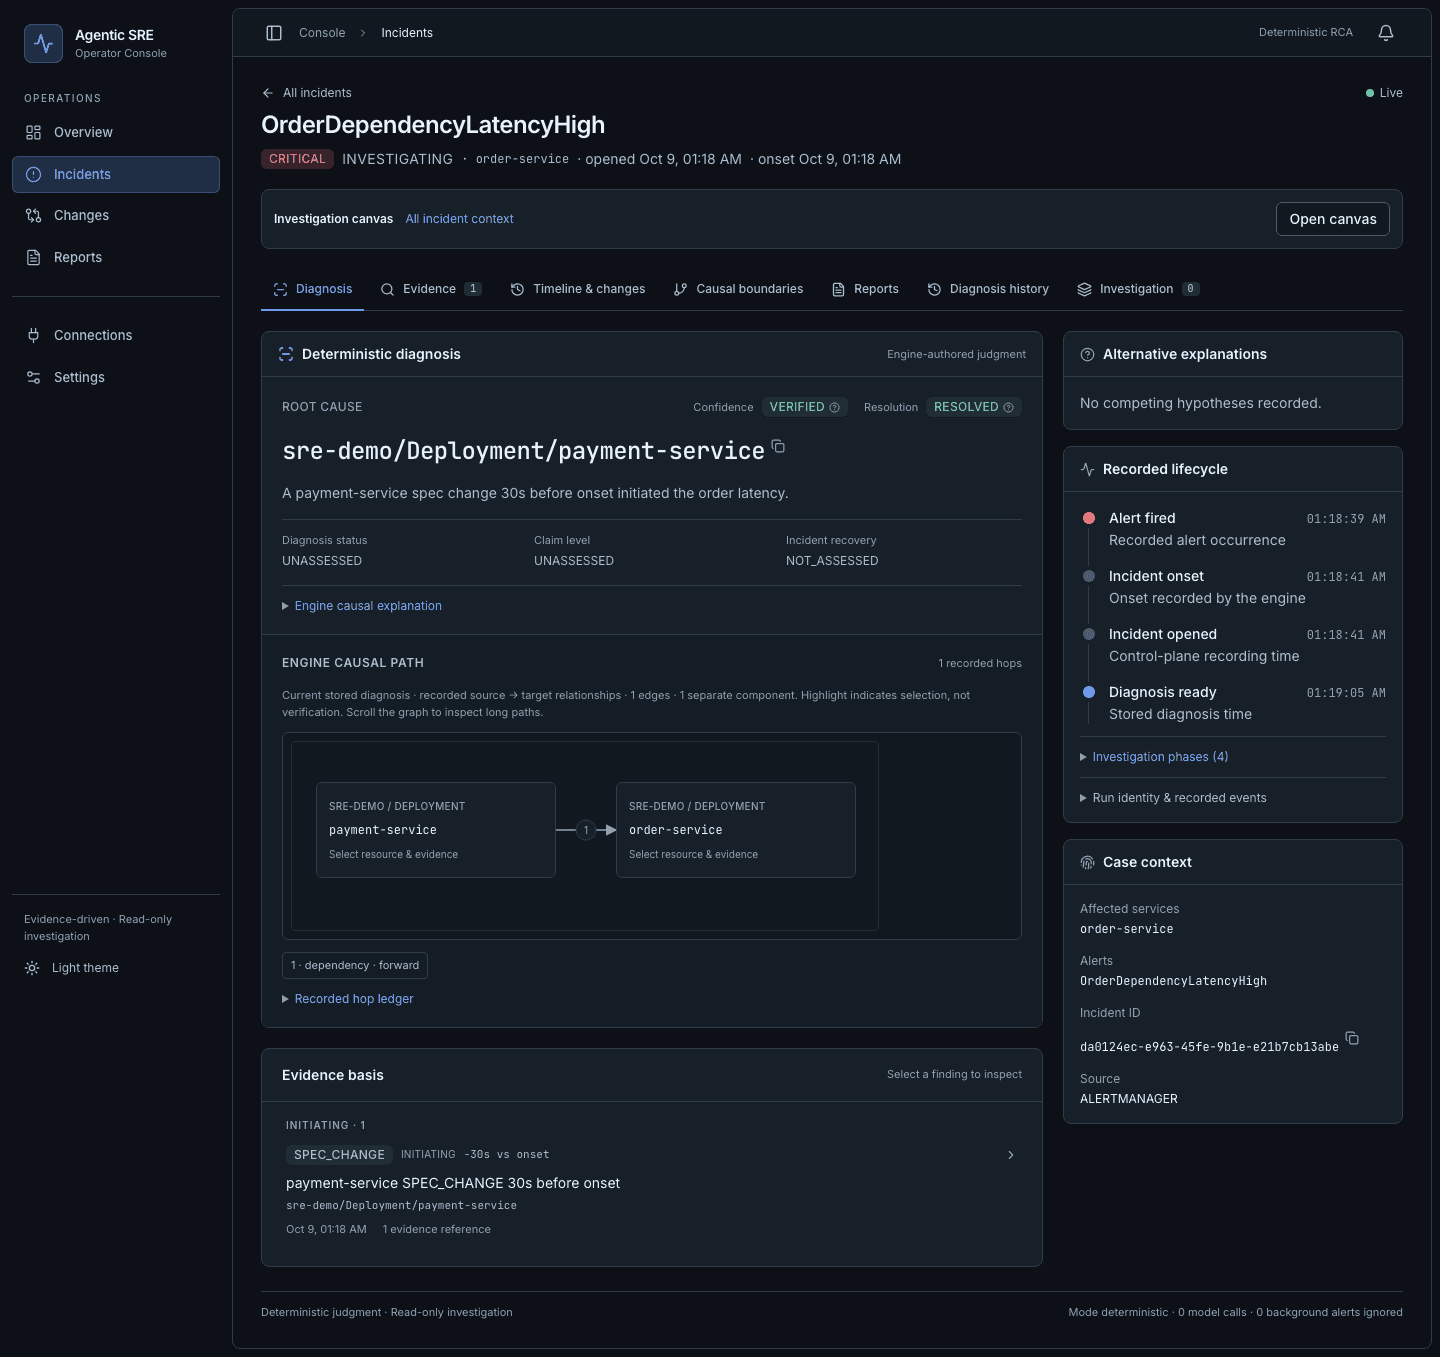The image size is (1440, 1357).
Task: Follow the All incident context link
Action: tap(460, 219)
